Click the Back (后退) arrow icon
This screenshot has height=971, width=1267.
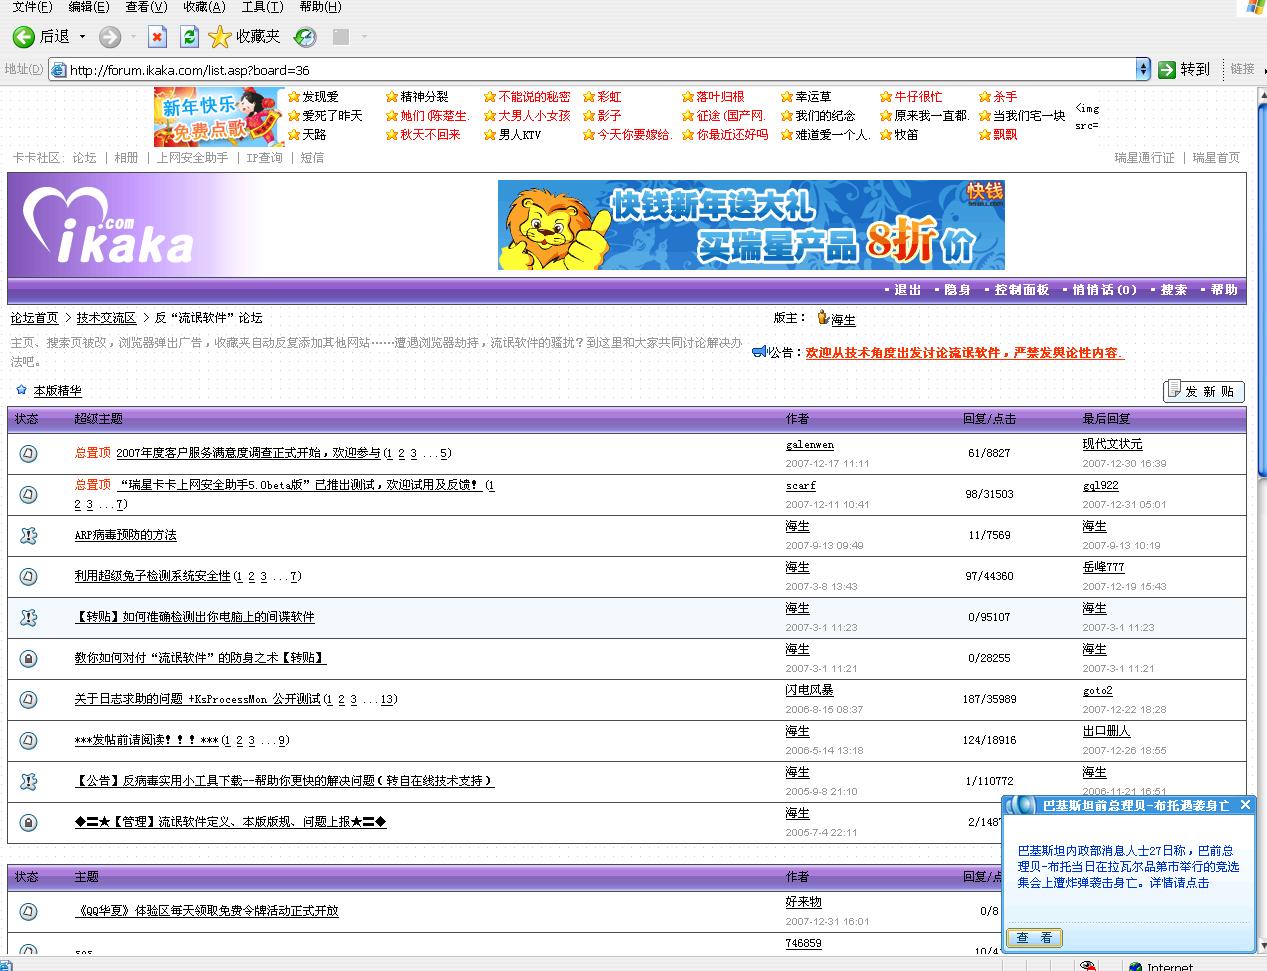click(23, 37)
